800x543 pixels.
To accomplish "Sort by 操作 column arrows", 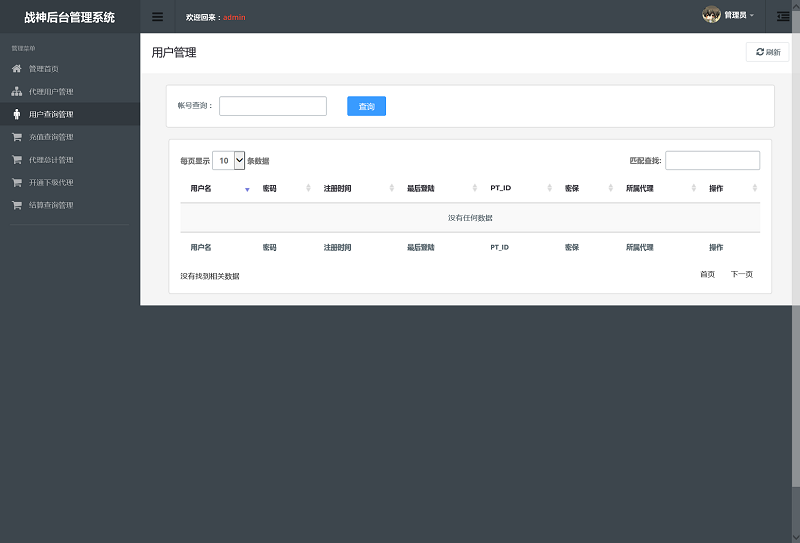I will click(755, 188).
